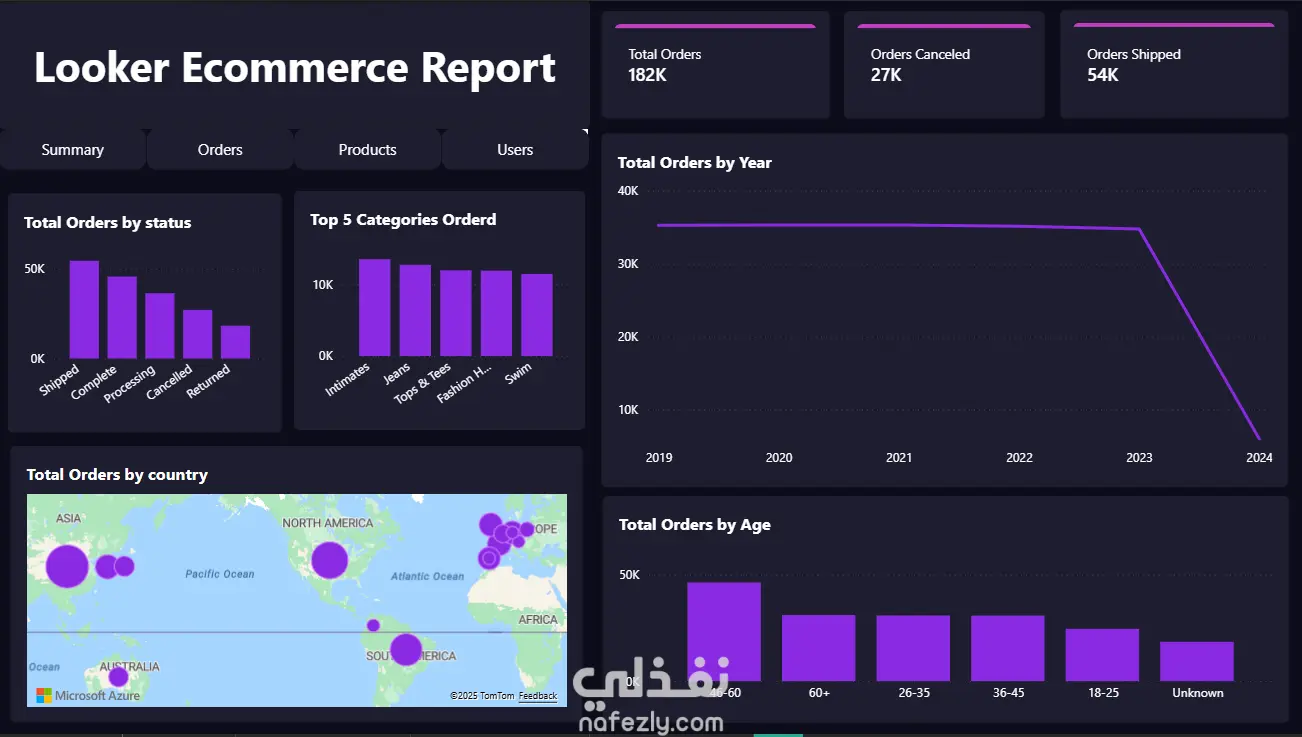Choose the Tops & Tees category bar
The image size is (1302, 737).
click(x=456, y=313)
